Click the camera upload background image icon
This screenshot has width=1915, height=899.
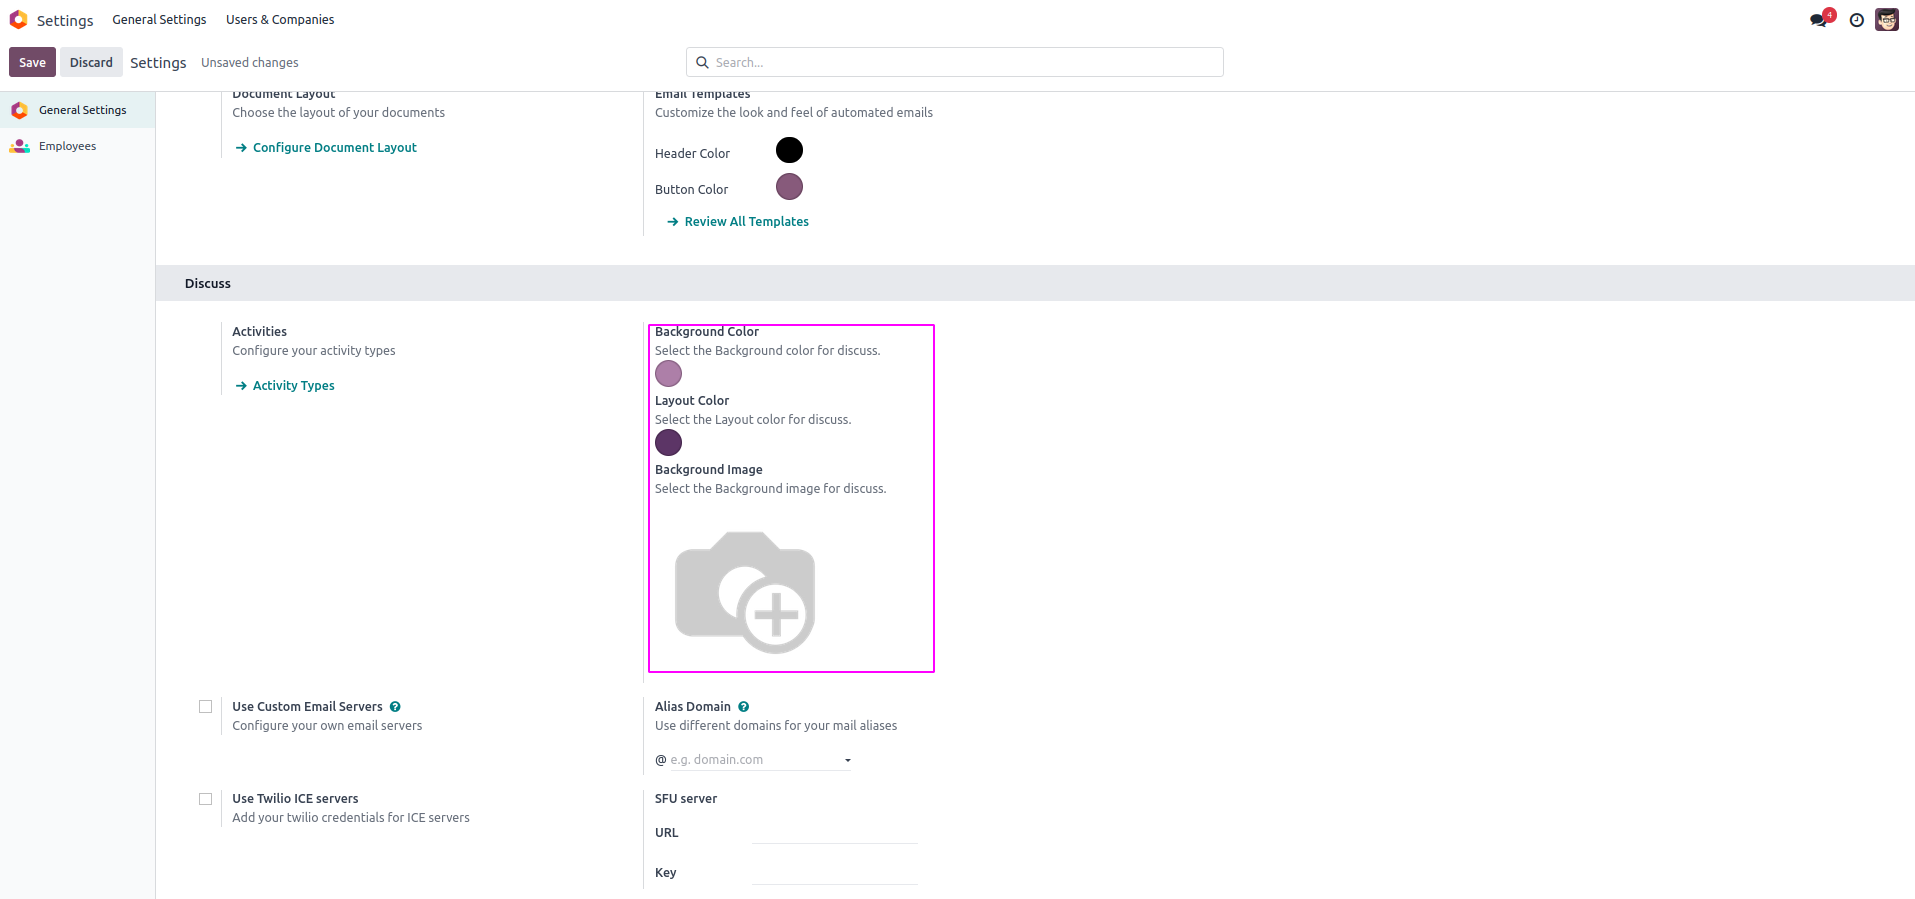pyautogui.click(x=745, y=592)
